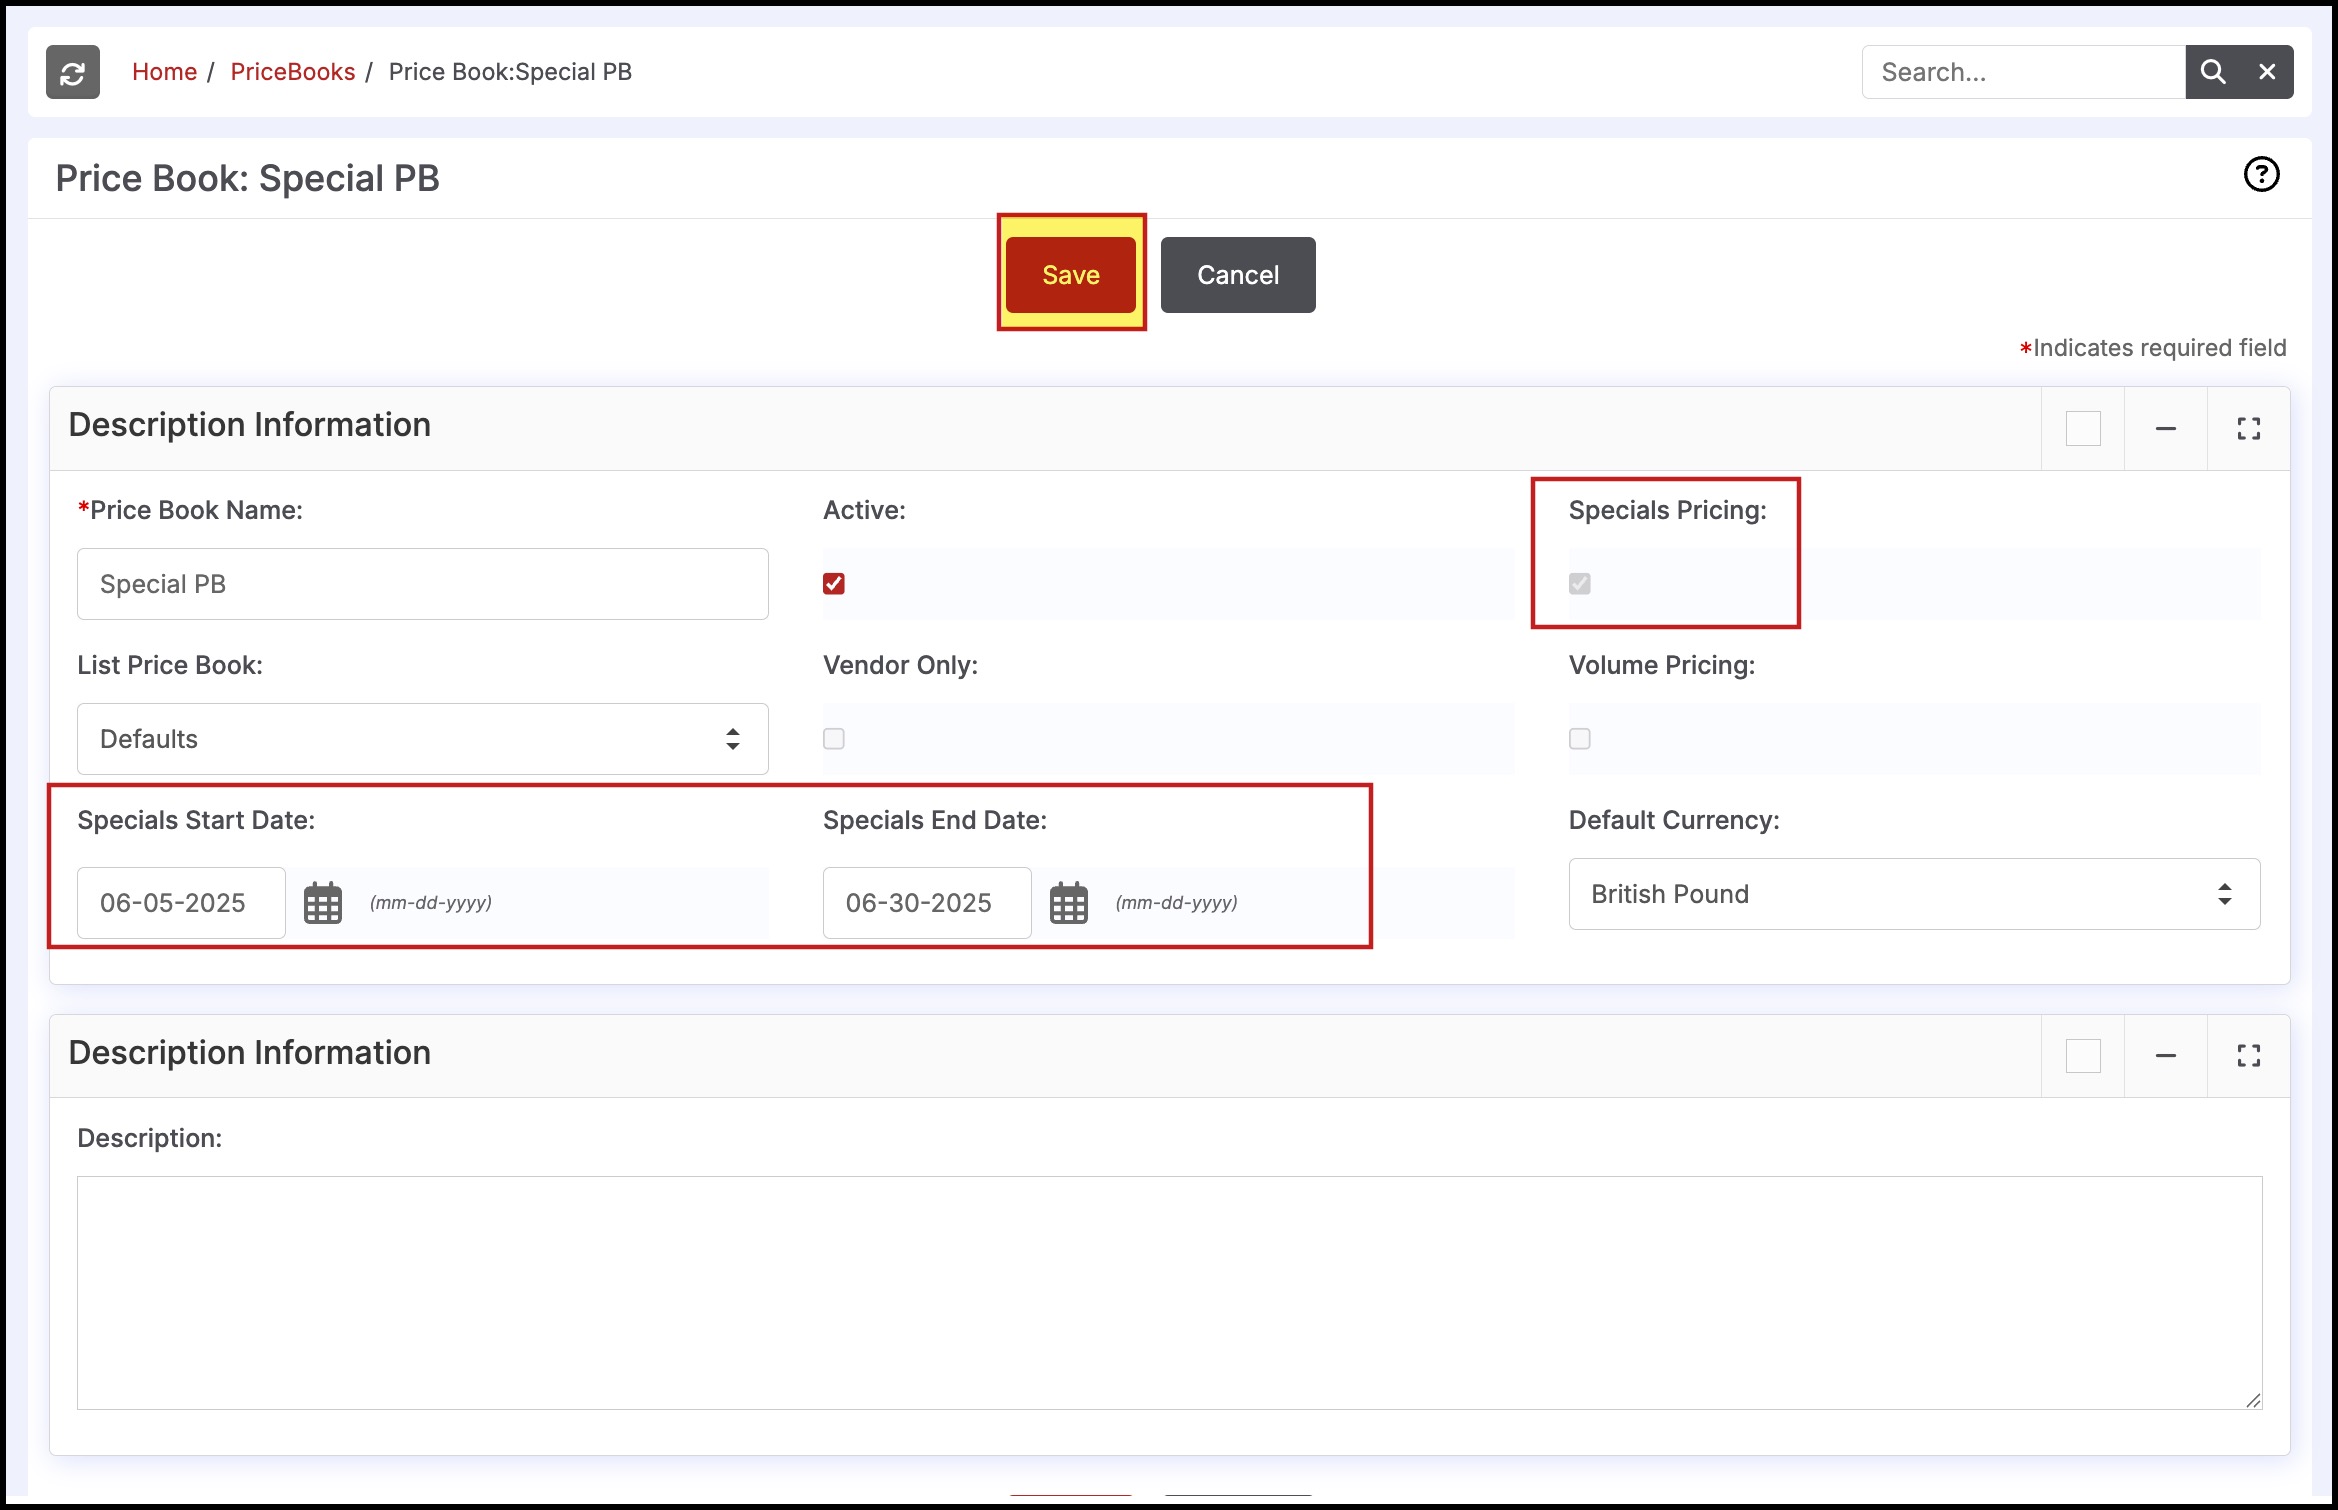Click the search magnifier icon
2338x1510 pixels.
[x=2212, y=72]
